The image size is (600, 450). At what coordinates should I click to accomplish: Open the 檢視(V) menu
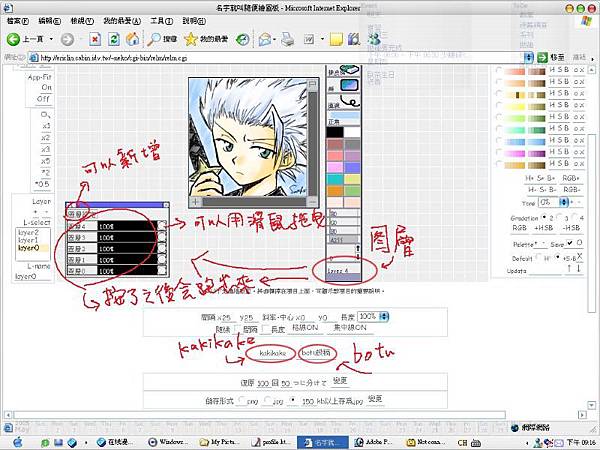coord(82,21)
